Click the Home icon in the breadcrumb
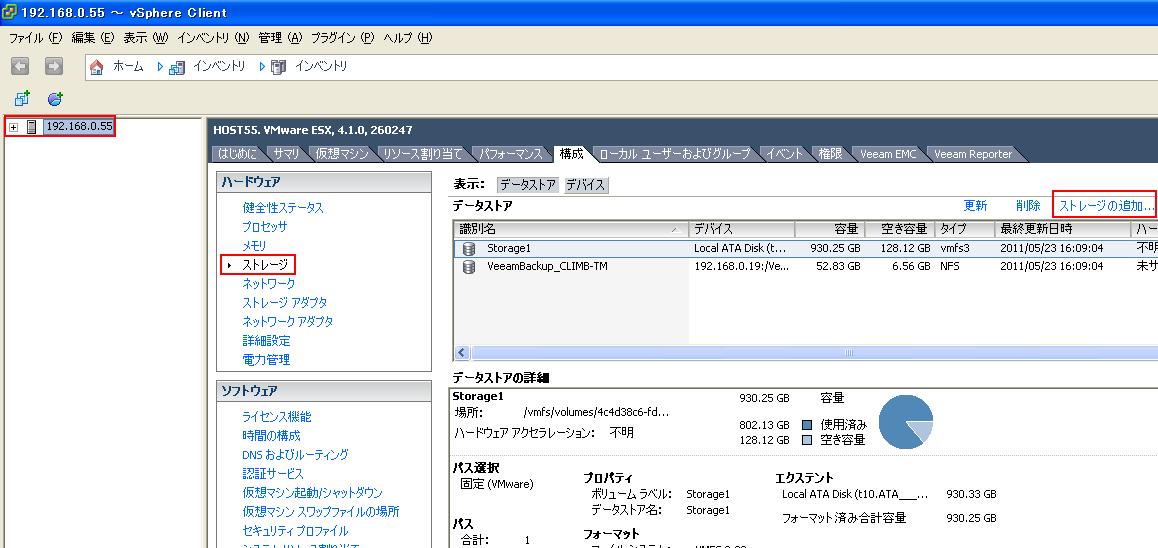 (x=97, y=66)
